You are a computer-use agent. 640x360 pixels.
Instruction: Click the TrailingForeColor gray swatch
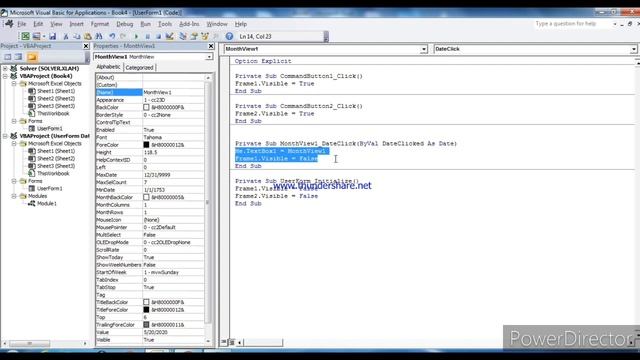(x=146, y=325)
